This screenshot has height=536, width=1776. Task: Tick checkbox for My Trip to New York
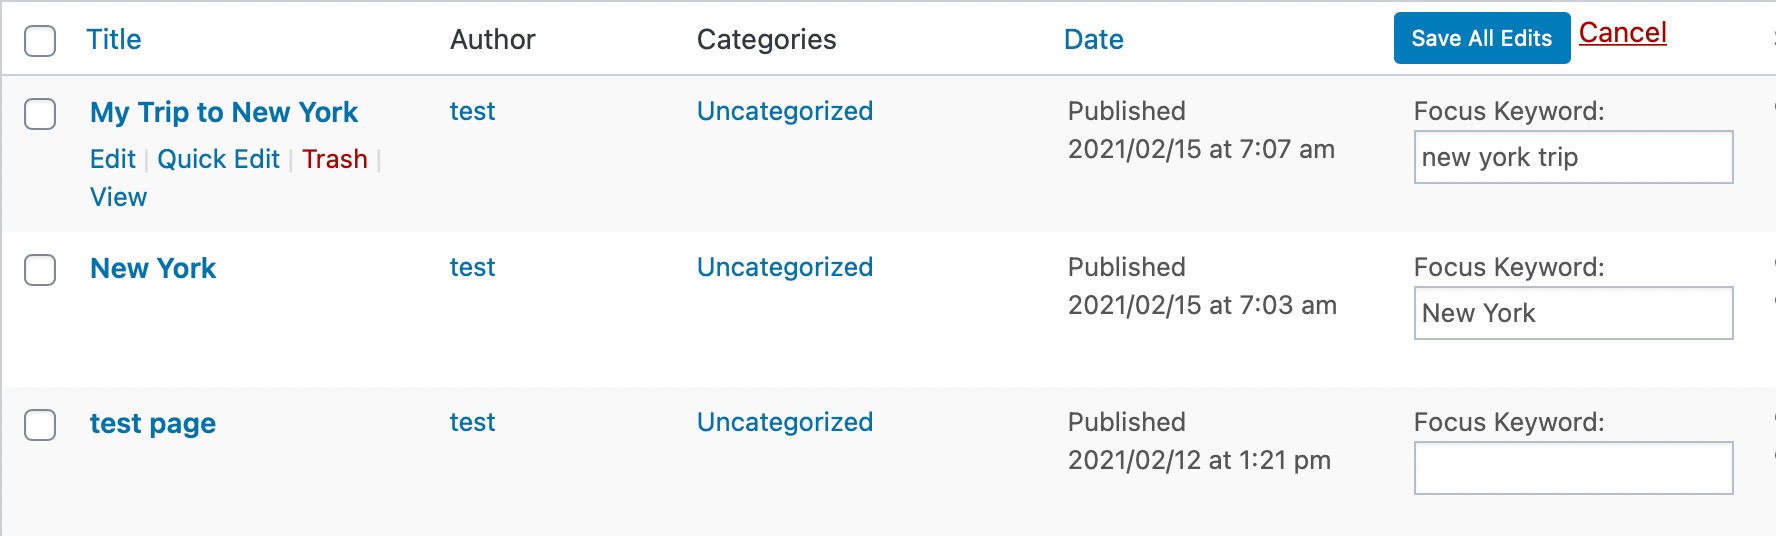[x=40, y=114]
